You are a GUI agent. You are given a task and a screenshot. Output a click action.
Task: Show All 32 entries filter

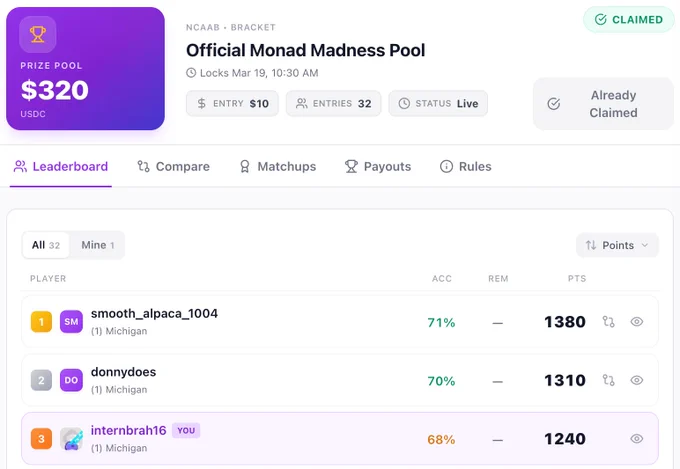click(x=46, y=245)
